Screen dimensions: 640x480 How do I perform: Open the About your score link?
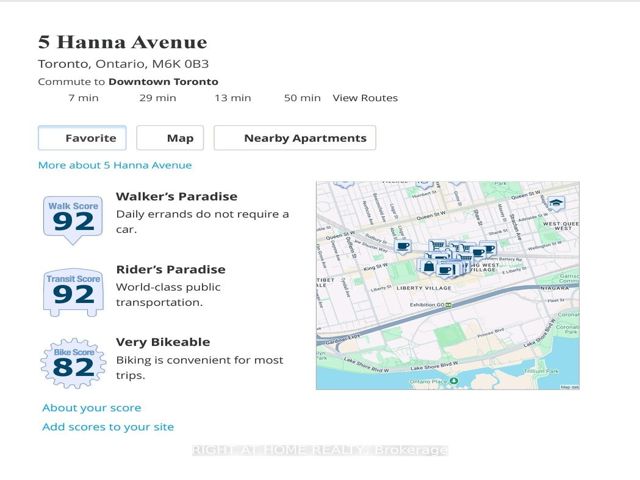point(92,408)
